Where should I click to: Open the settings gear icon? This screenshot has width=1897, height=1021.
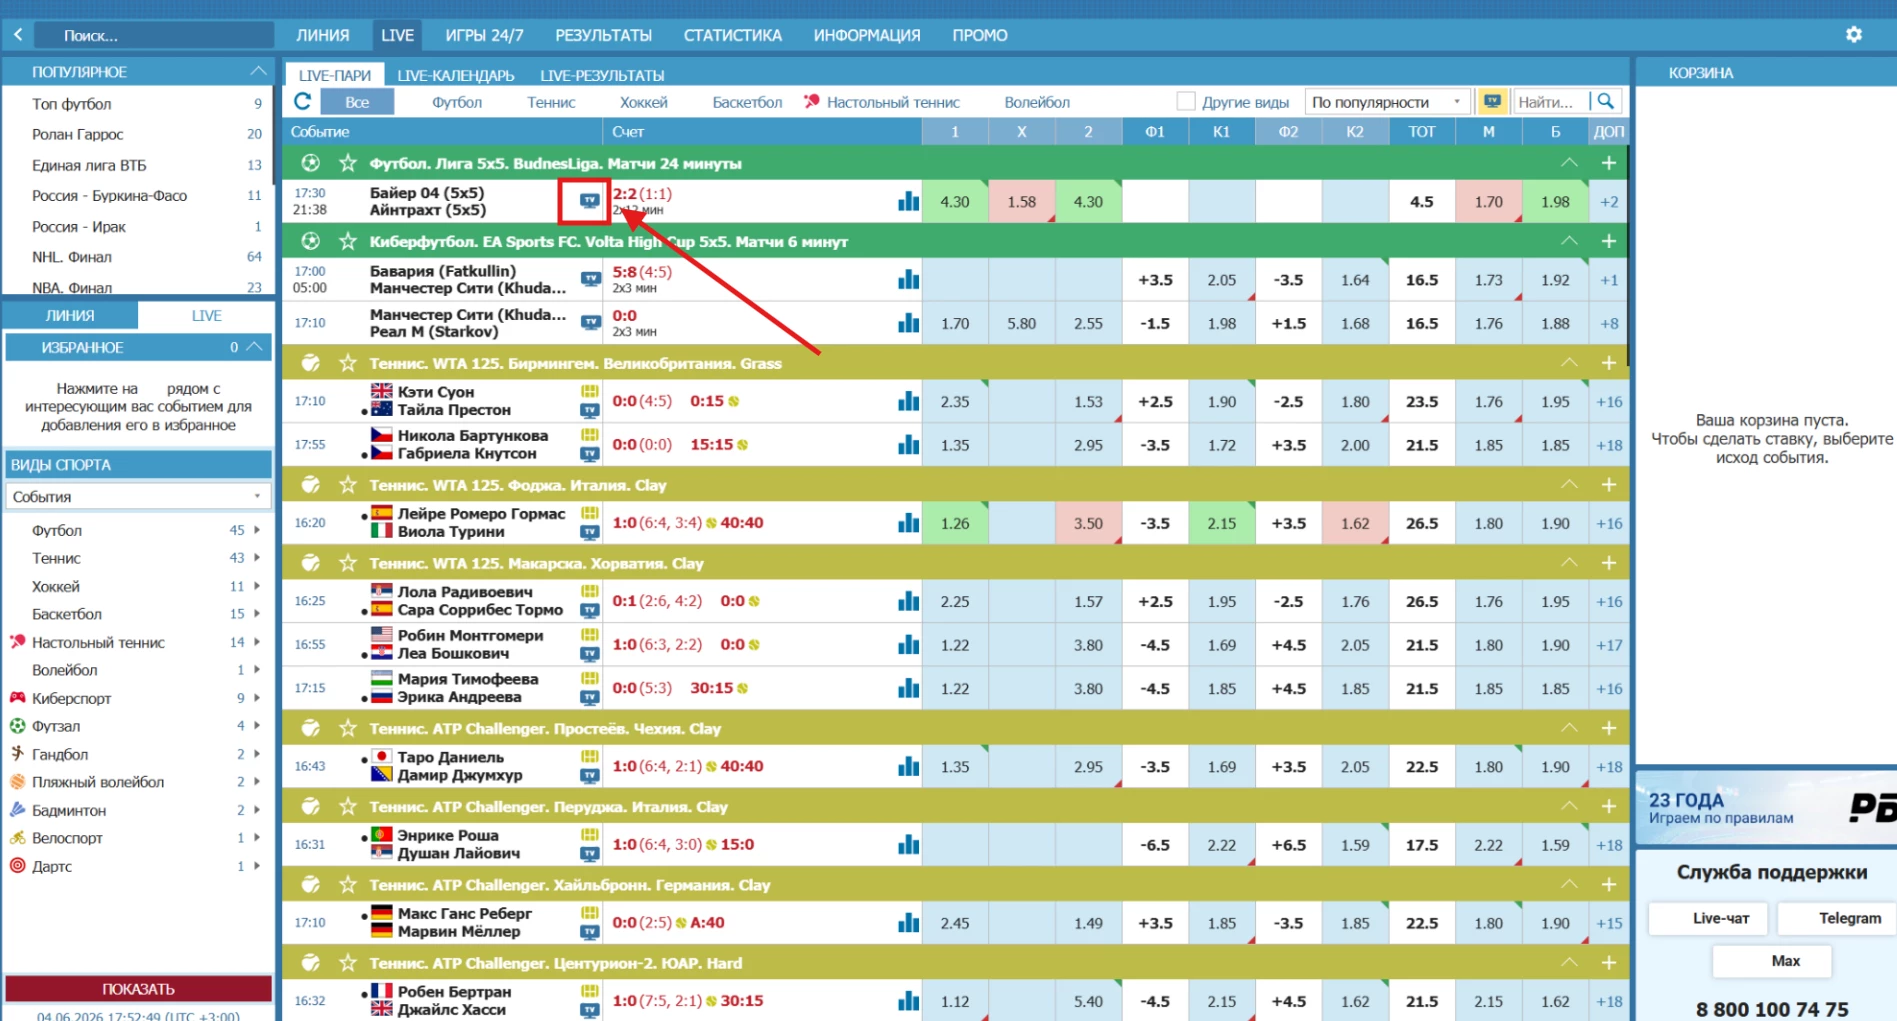[1853, 35]
